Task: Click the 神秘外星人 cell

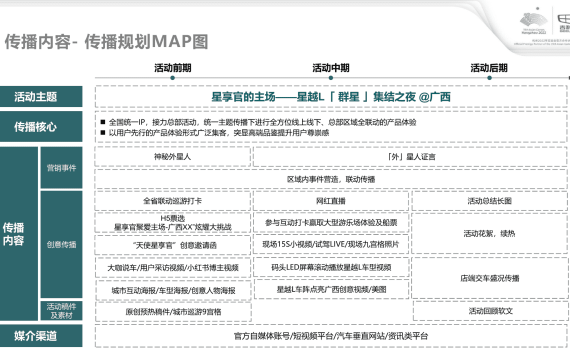Action: 173,157
